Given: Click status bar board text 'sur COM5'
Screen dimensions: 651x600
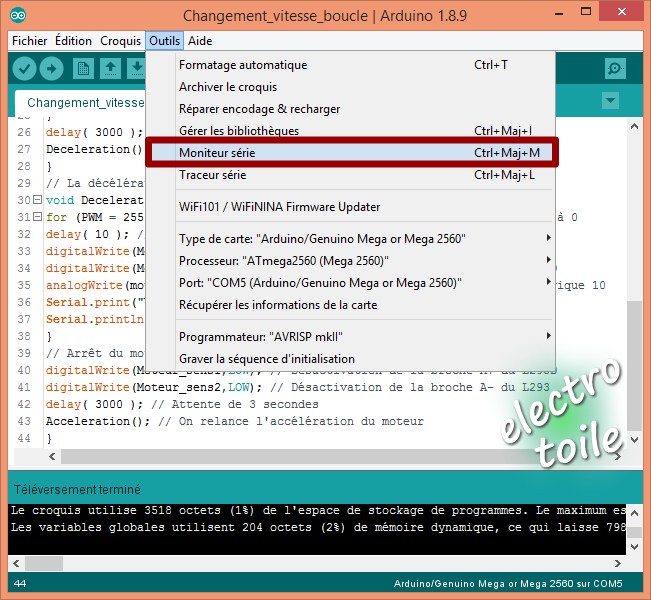Looking at the screenshot, I should coord(600,584).
